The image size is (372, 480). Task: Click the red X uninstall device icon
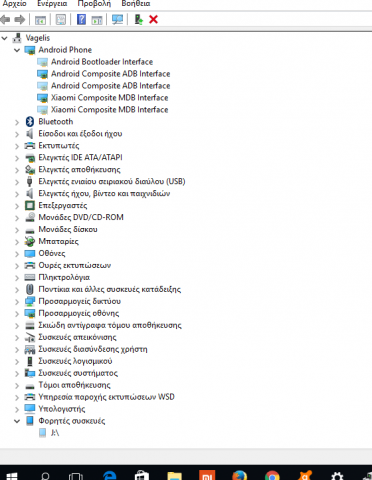click(153, 20)
